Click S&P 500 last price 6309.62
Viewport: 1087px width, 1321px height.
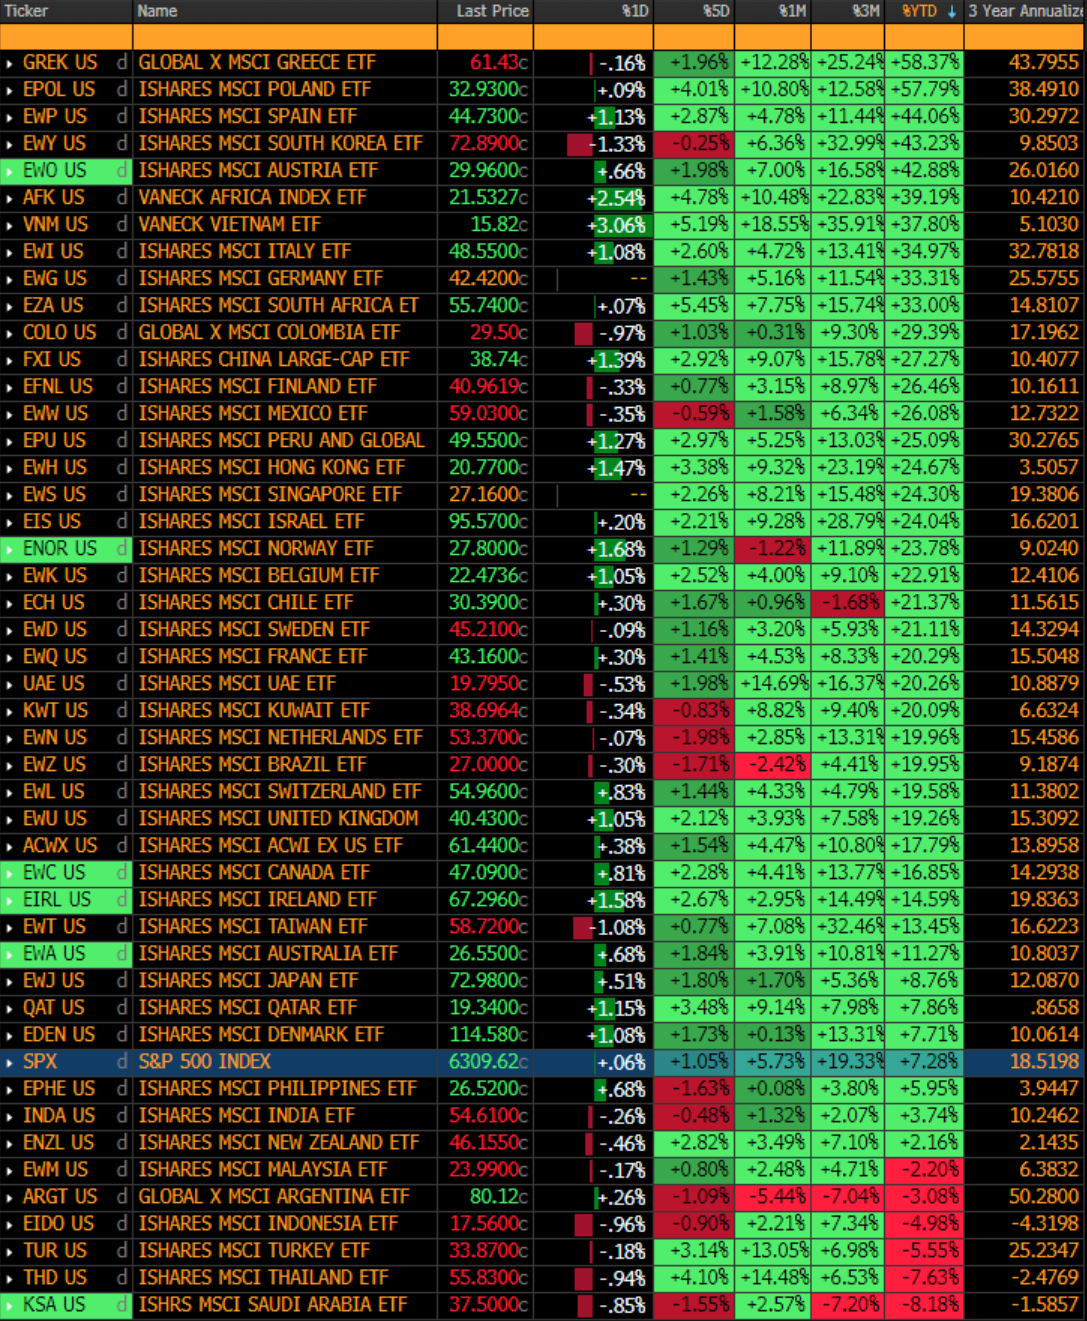point(489,1062)
